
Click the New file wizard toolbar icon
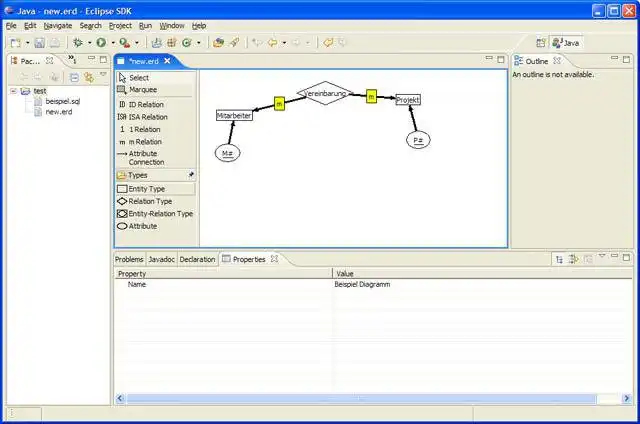[x=16, y=42]
